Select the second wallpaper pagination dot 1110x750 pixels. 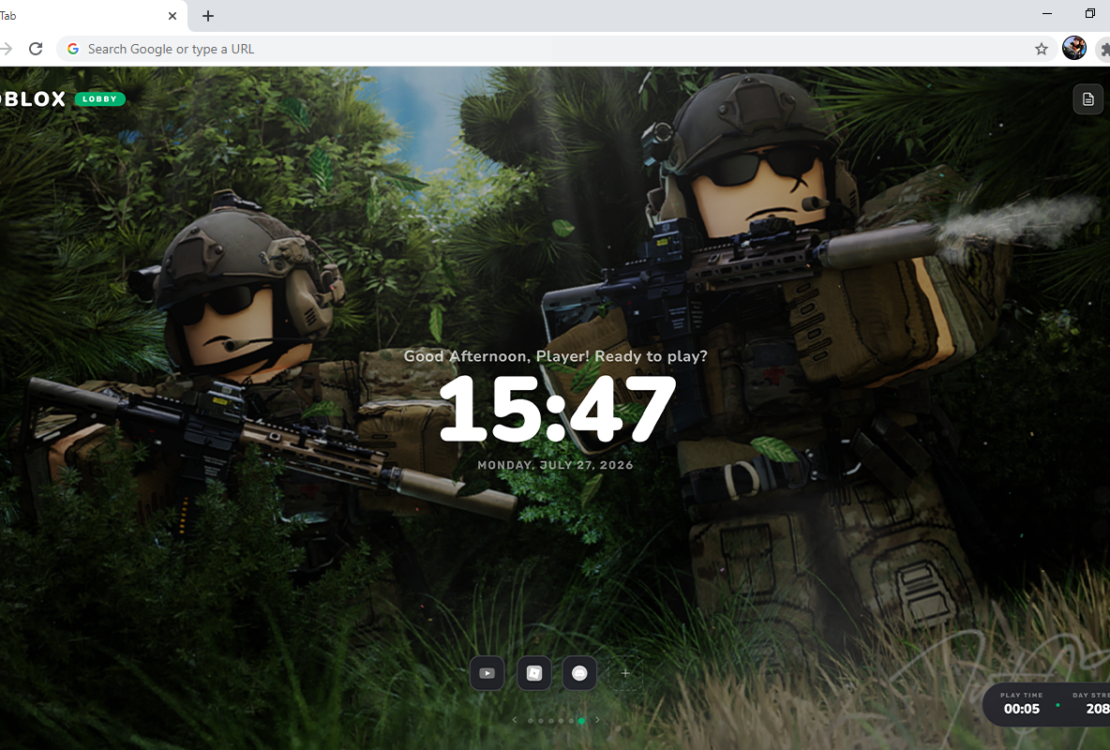[x=541, y=721]
